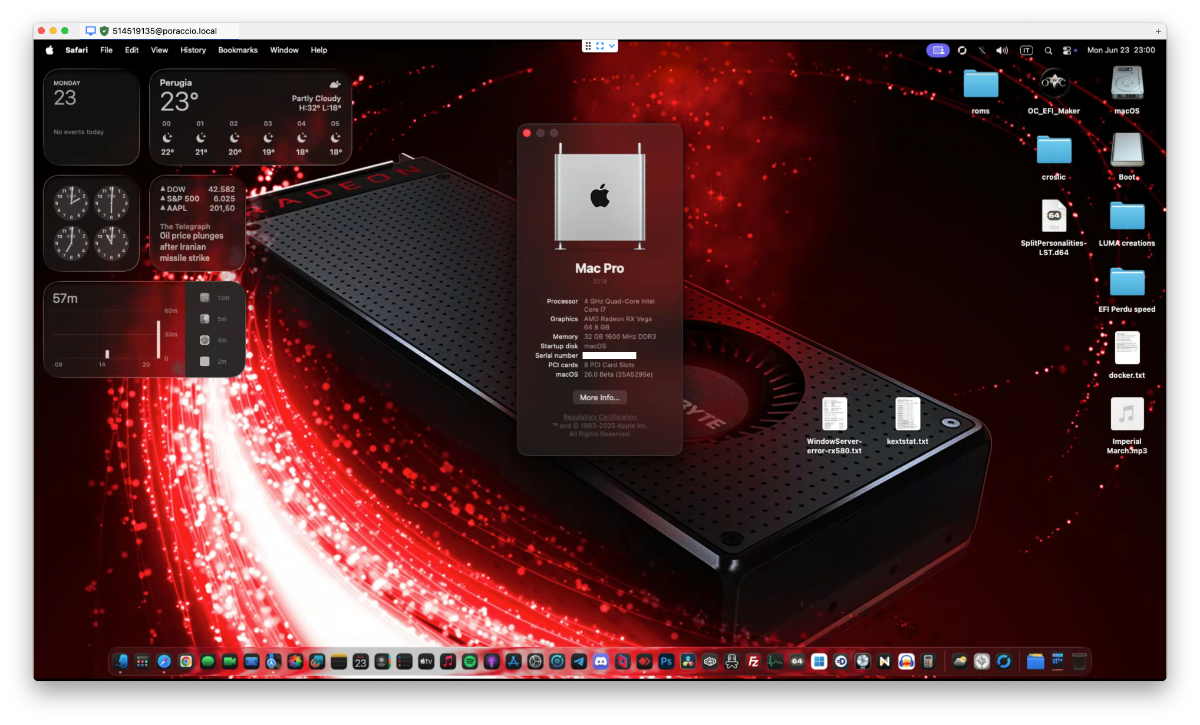Open the Notes app in Dock

[339, 661]
